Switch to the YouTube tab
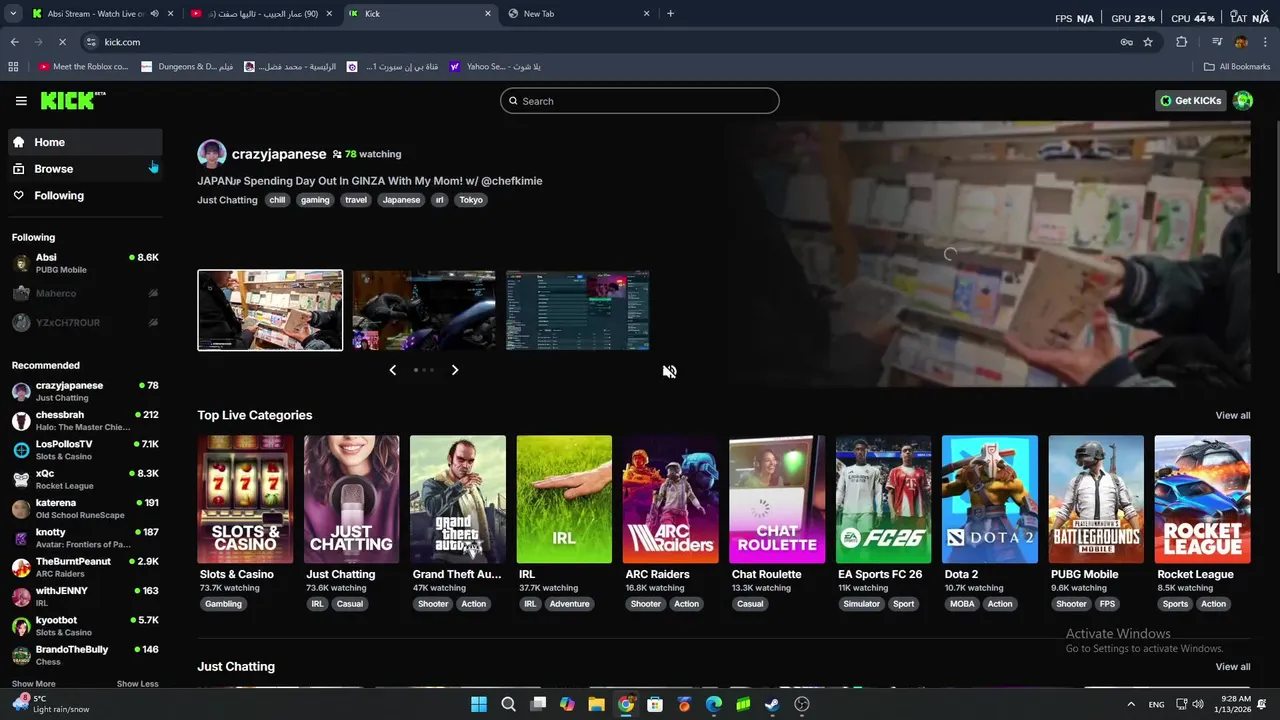Image resolution: width=1280 pixels, height=720 pixels. (262, 14)
